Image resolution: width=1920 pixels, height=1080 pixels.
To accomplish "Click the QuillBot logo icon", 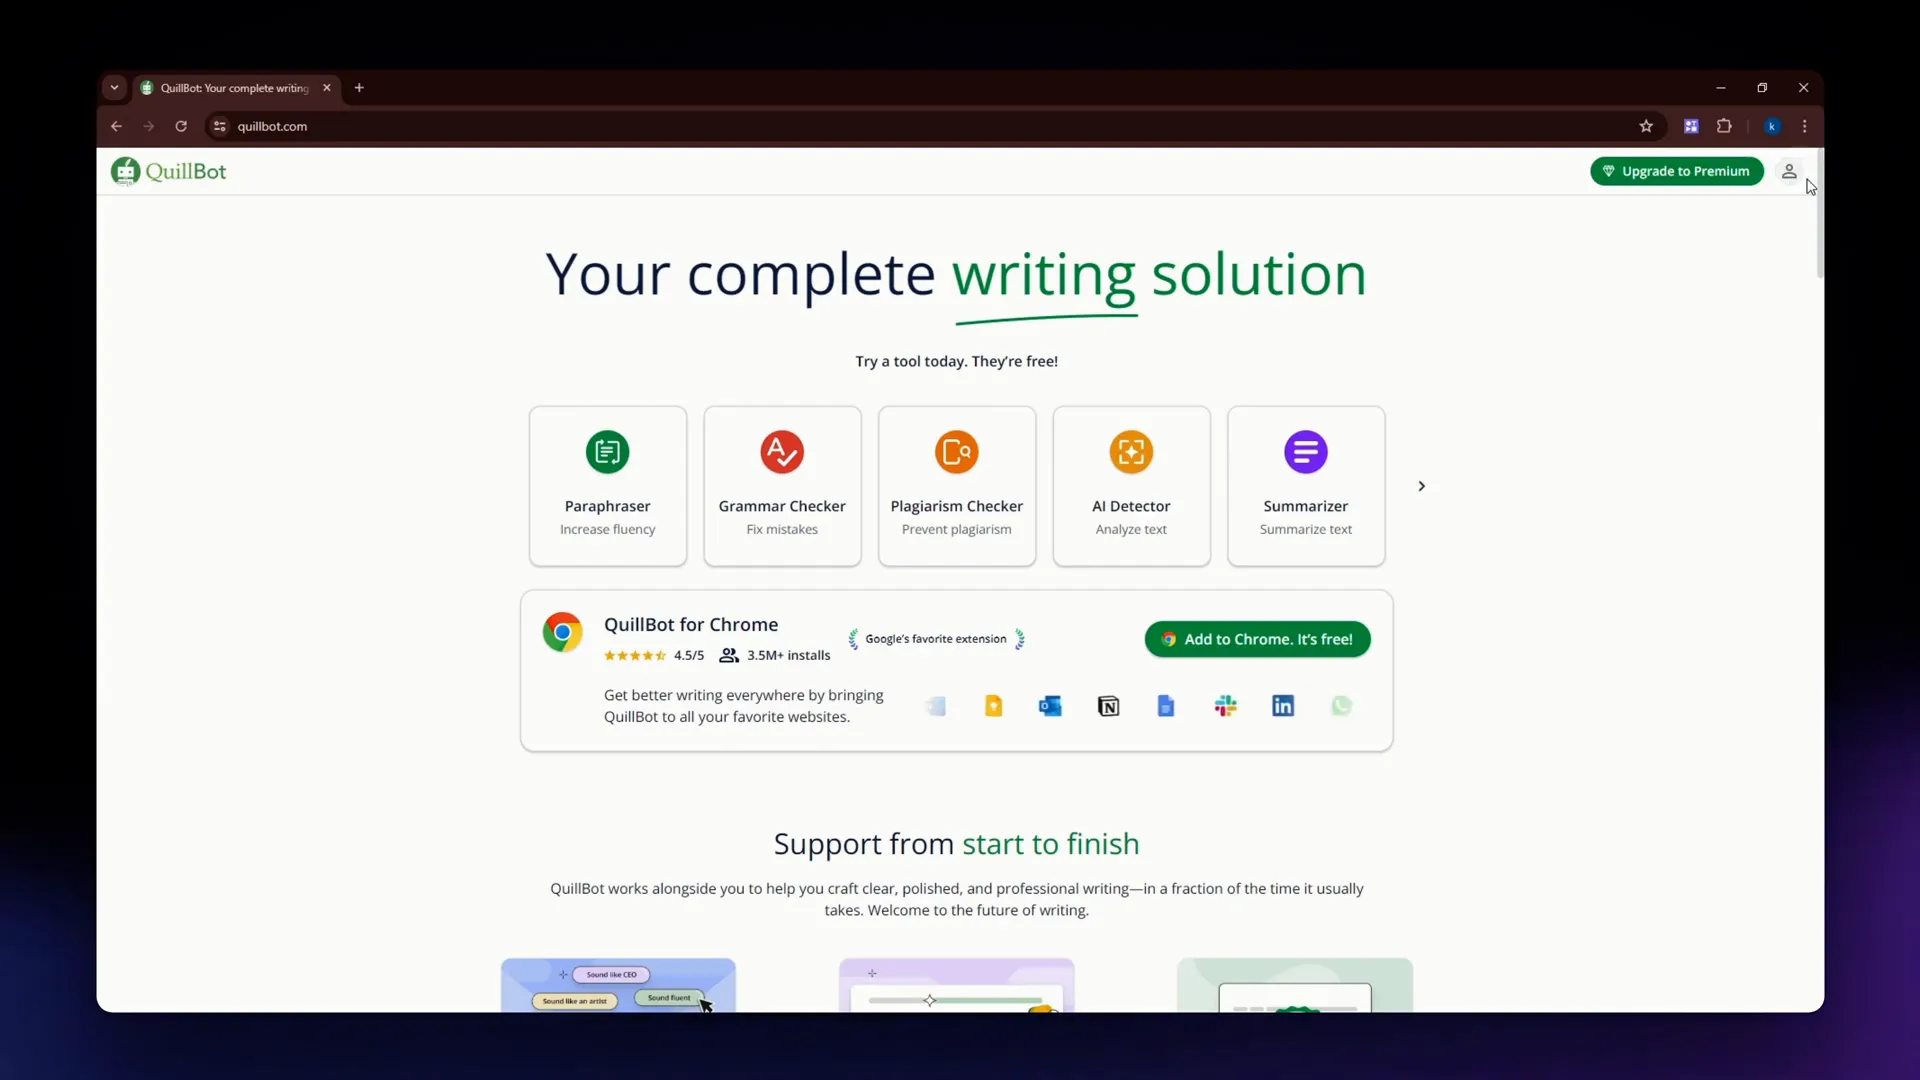I will pyautogui.click(x=125, y=170).
